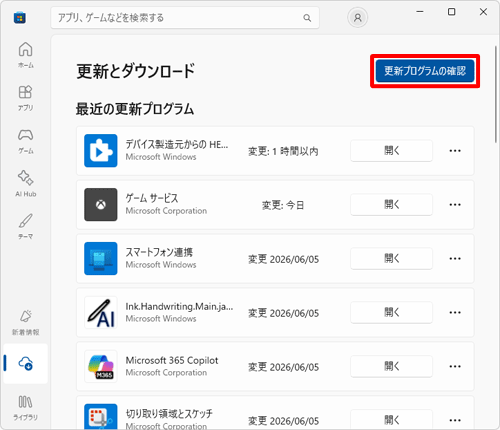This screenshot has height=430, width=500.
Task: Click 開く for Microsoft 365 Copilot
Action: coord(391,367)
